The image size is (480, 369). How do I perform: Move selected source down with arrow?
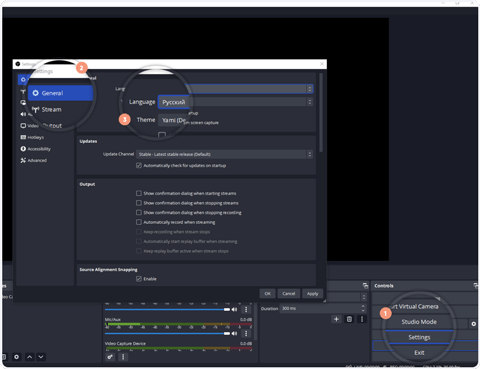click(x=41, y=357)
